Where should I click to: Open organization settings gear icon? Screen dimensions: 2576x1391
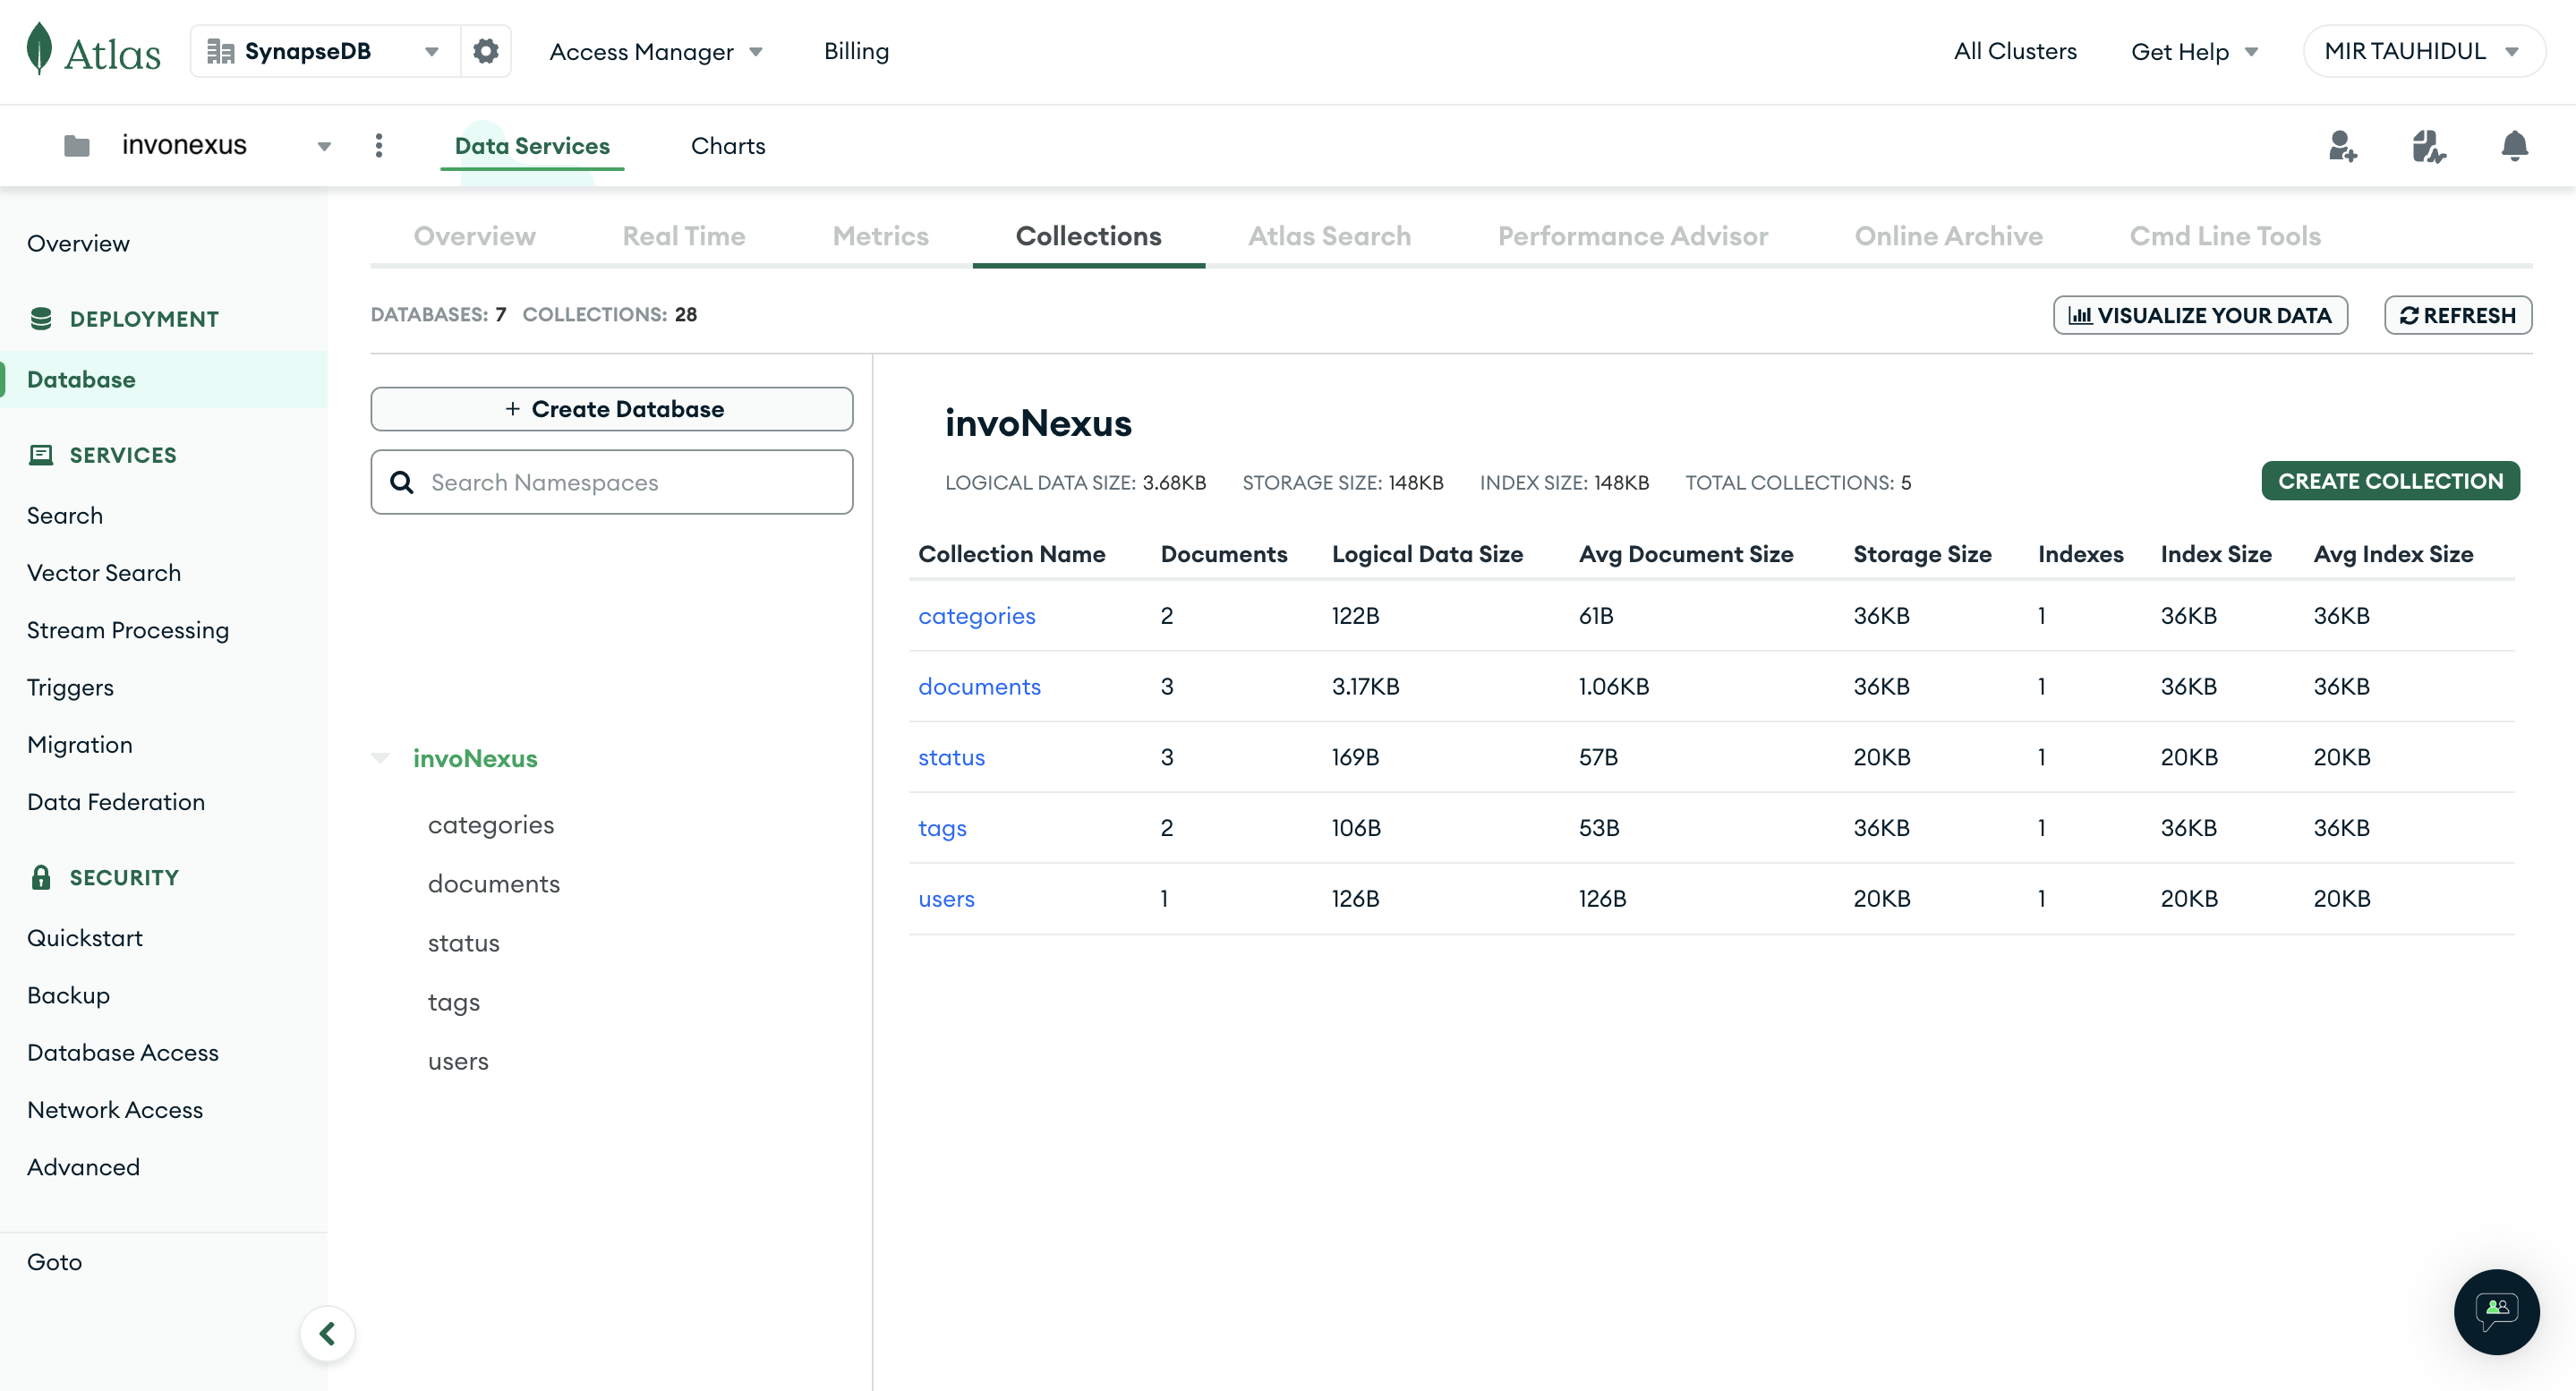[x=486, y=51]
